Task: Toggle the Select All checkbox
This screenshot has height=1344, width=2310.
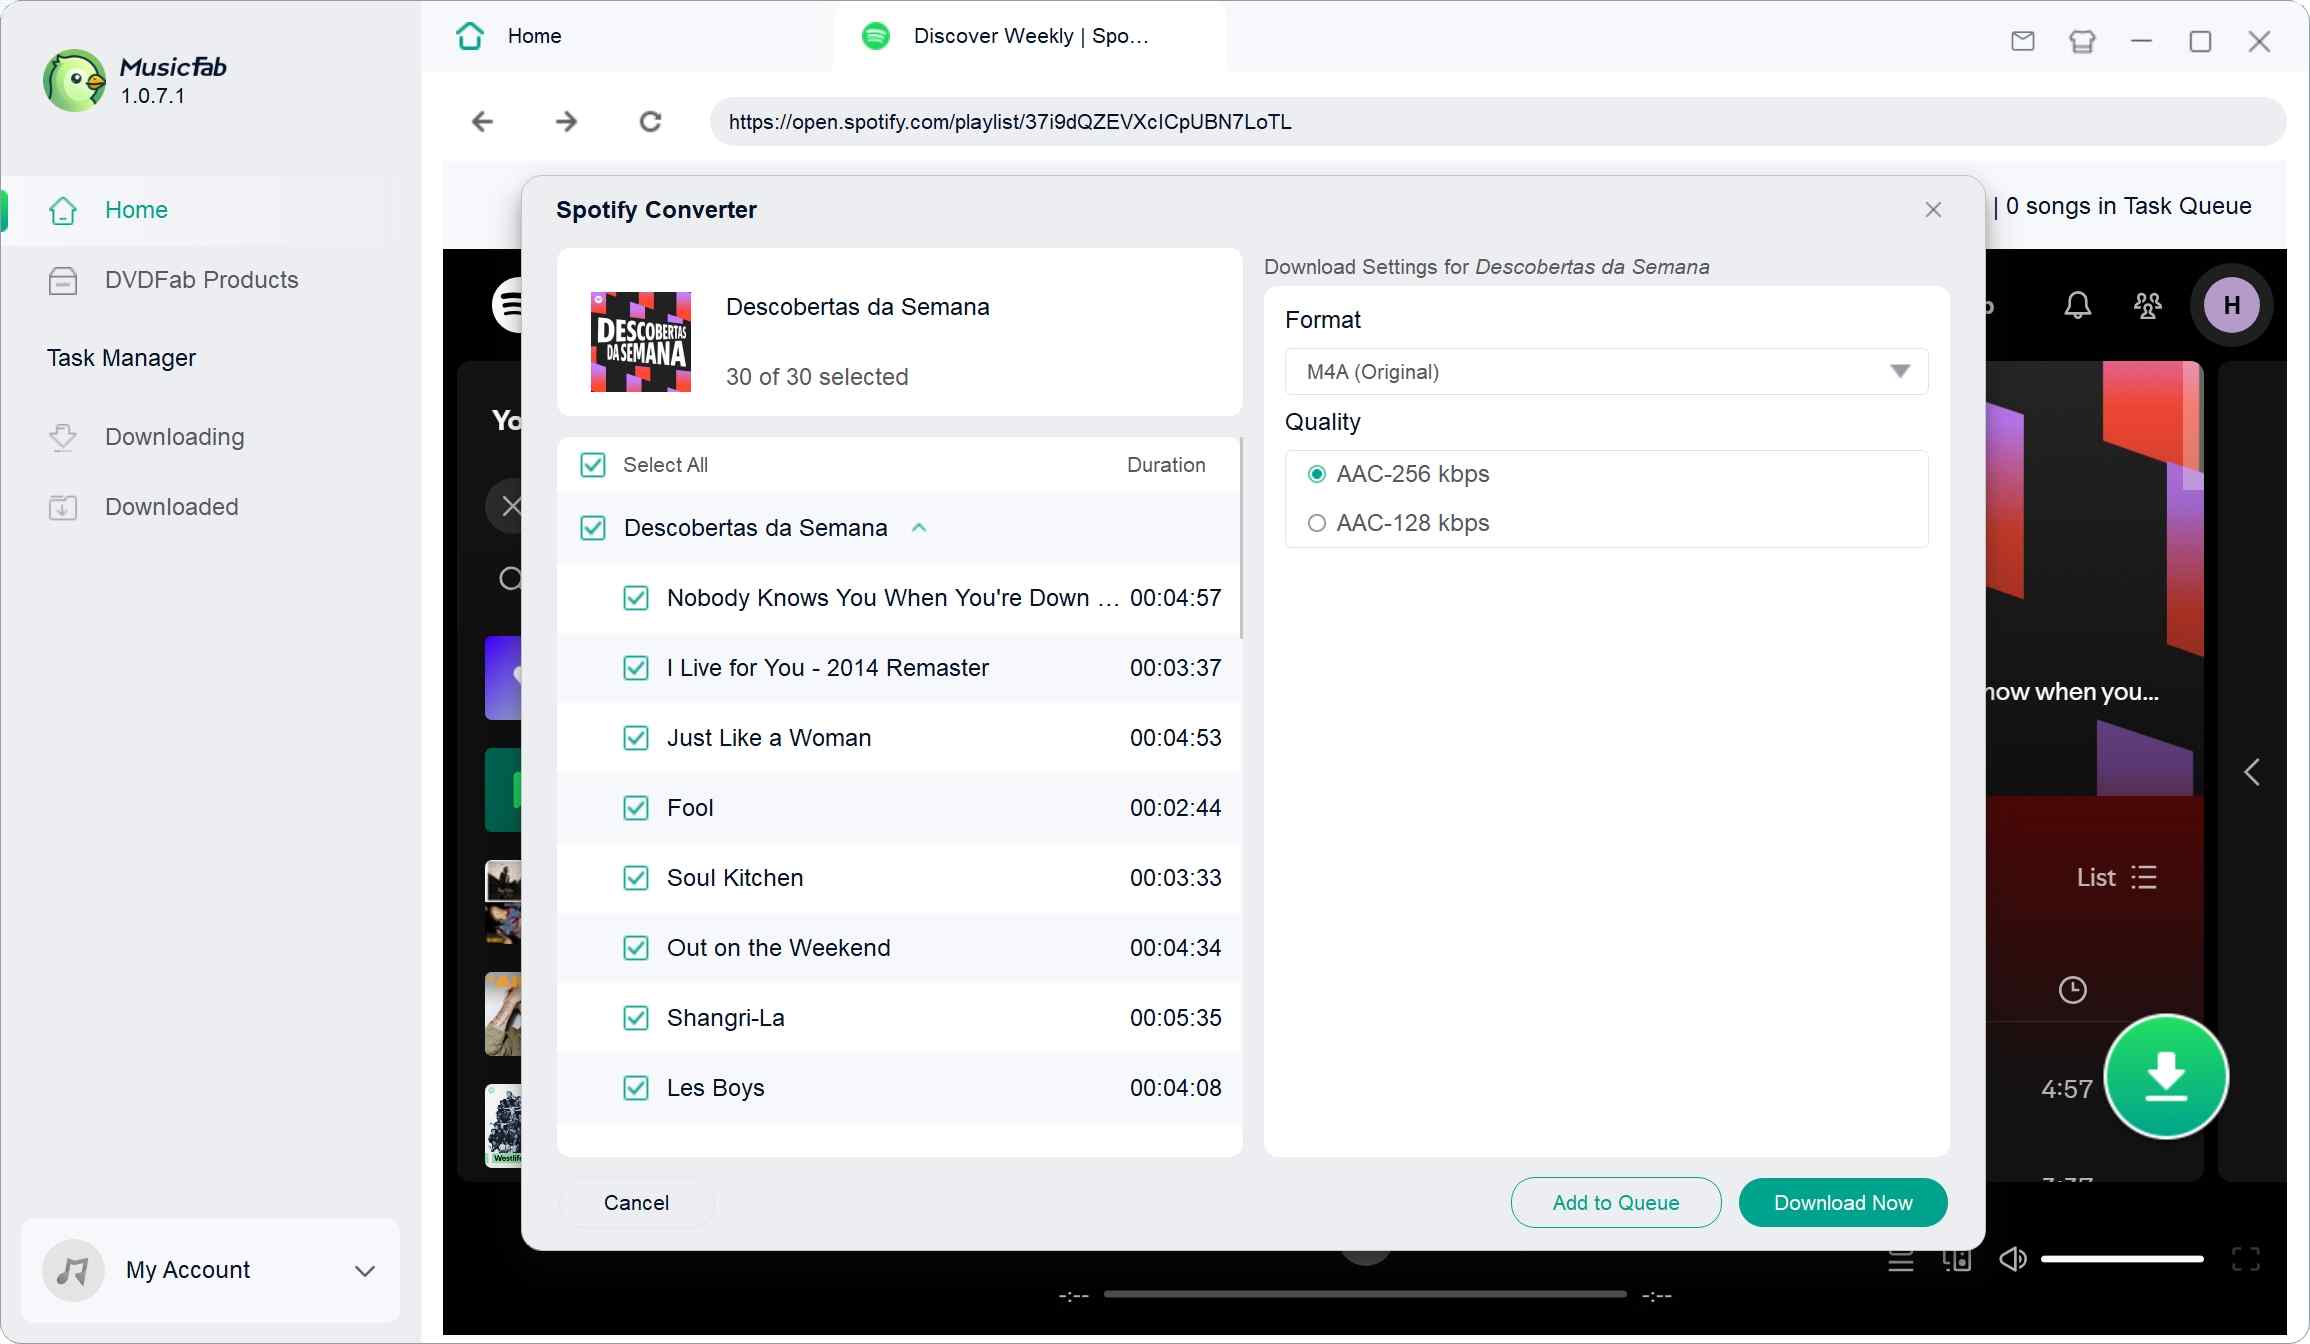Action: coord(593,465)
